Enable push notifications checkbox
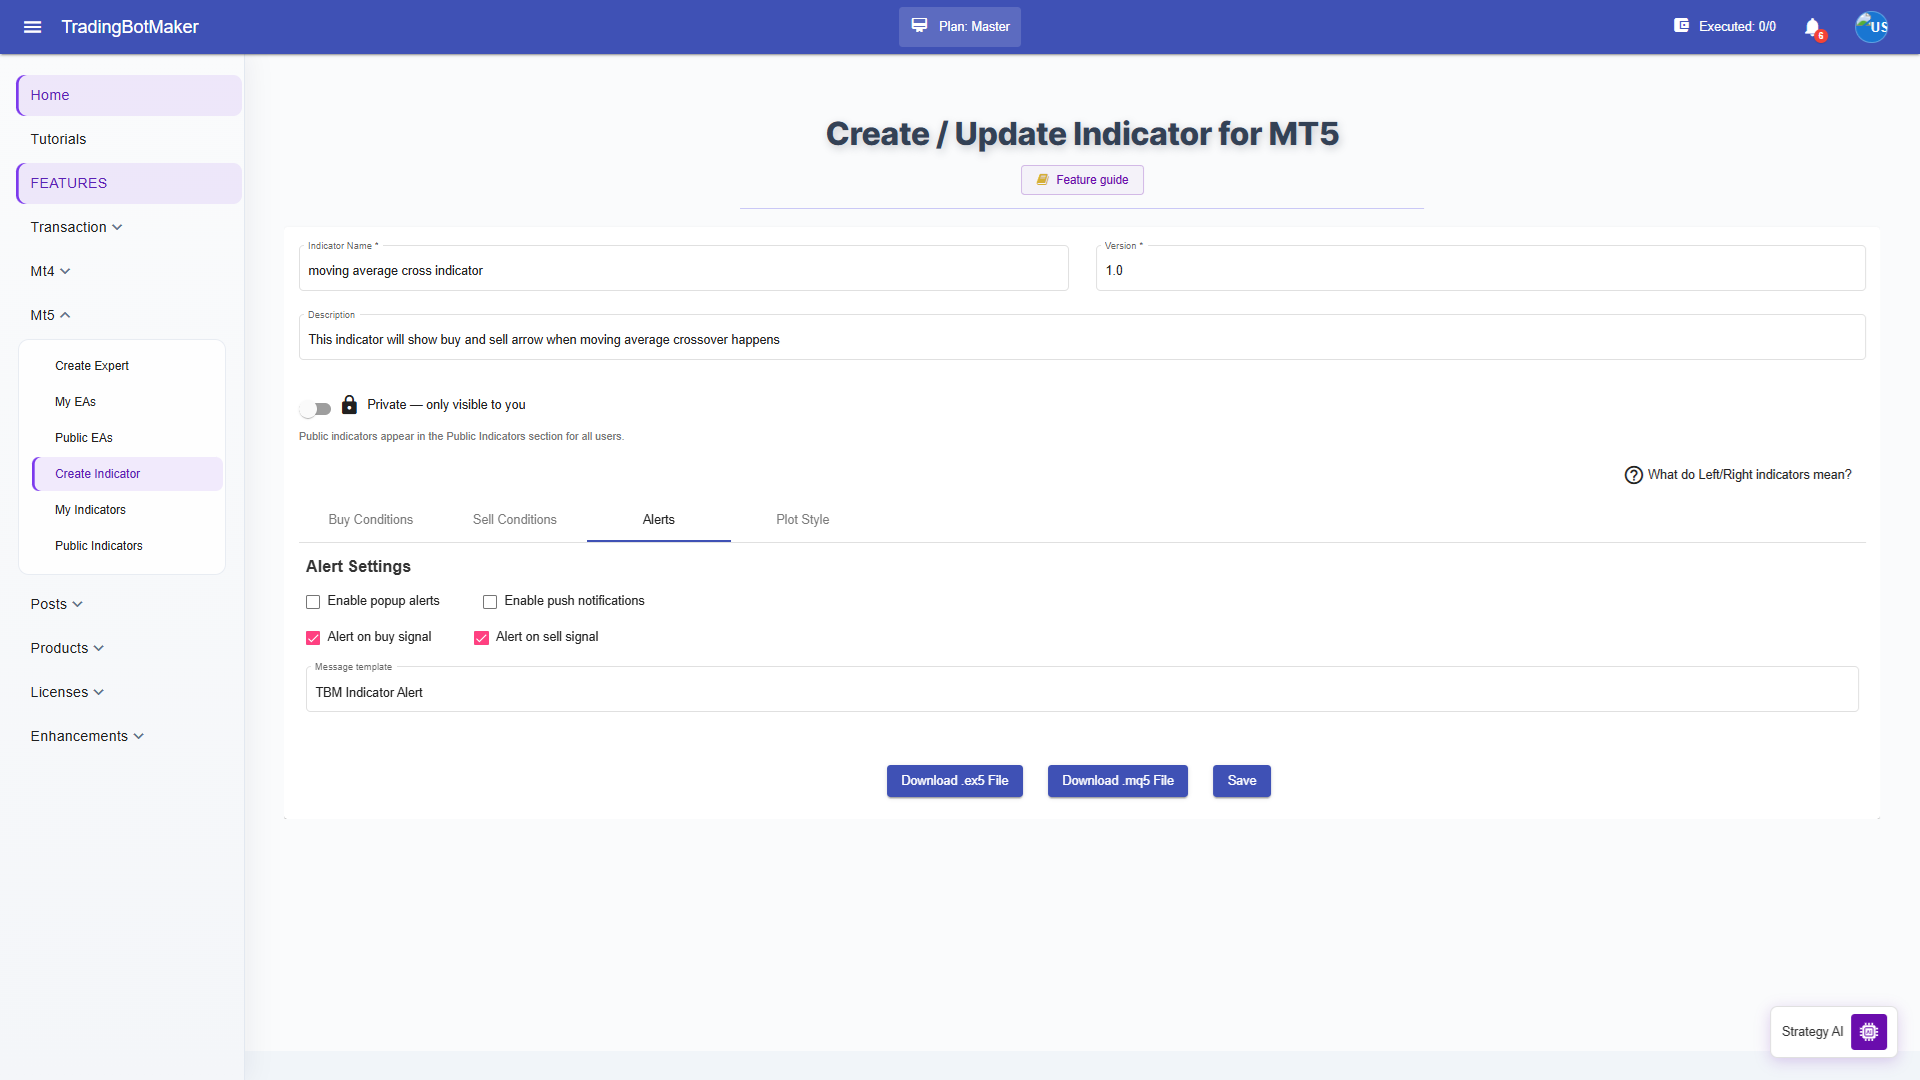The width and height of the screenshot is (1920, 1080). point(490,602)
